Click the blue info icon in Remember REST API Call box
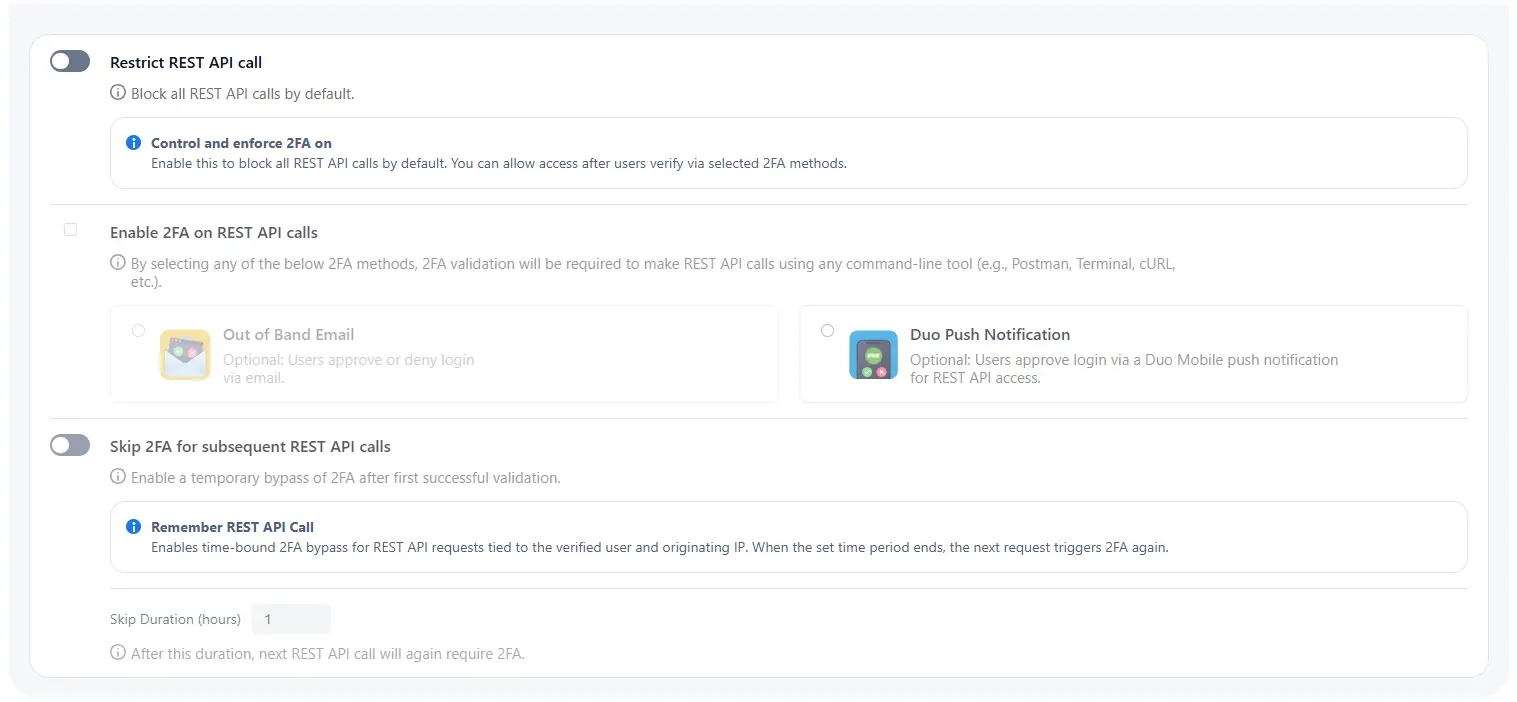 click(133, 526)
